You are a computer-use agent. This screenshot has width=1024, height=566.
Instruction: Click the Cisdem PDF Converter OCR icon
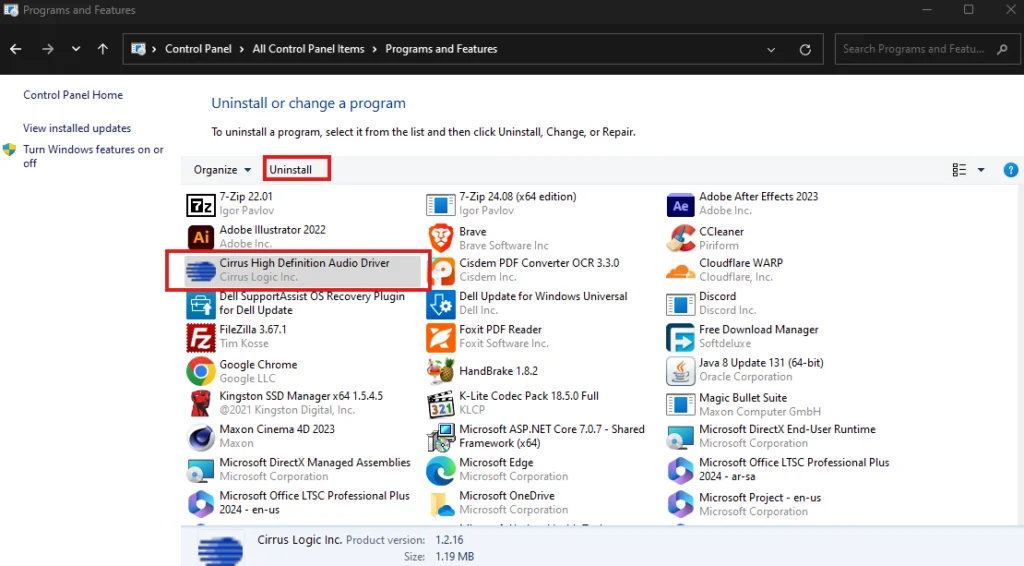point(442,270)
